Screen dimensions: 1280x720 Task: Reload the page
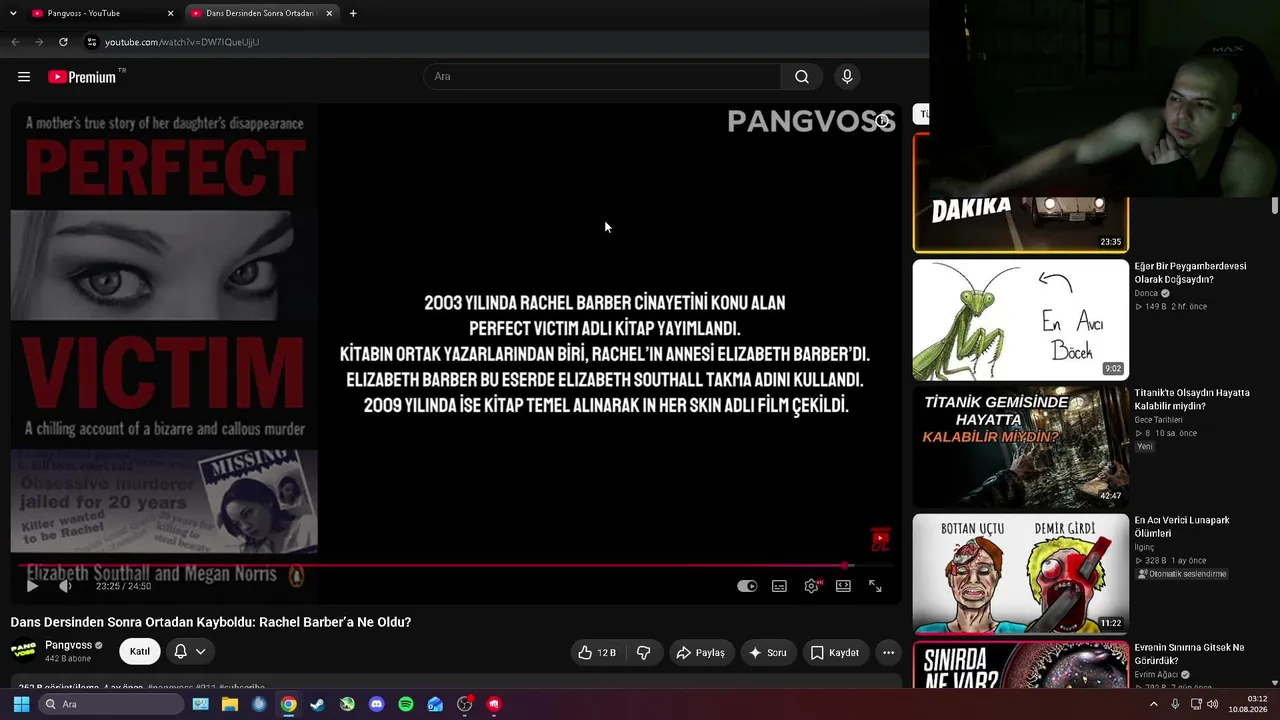(63, 42)
